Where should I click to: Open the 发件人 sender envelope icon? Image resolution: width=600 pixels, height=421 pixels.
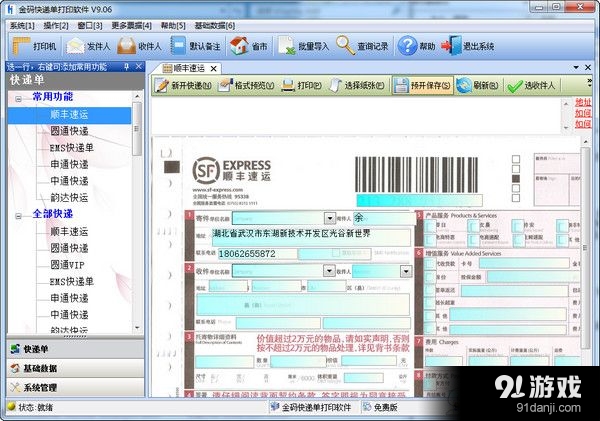pyautogui.click(x=75, y=46)
